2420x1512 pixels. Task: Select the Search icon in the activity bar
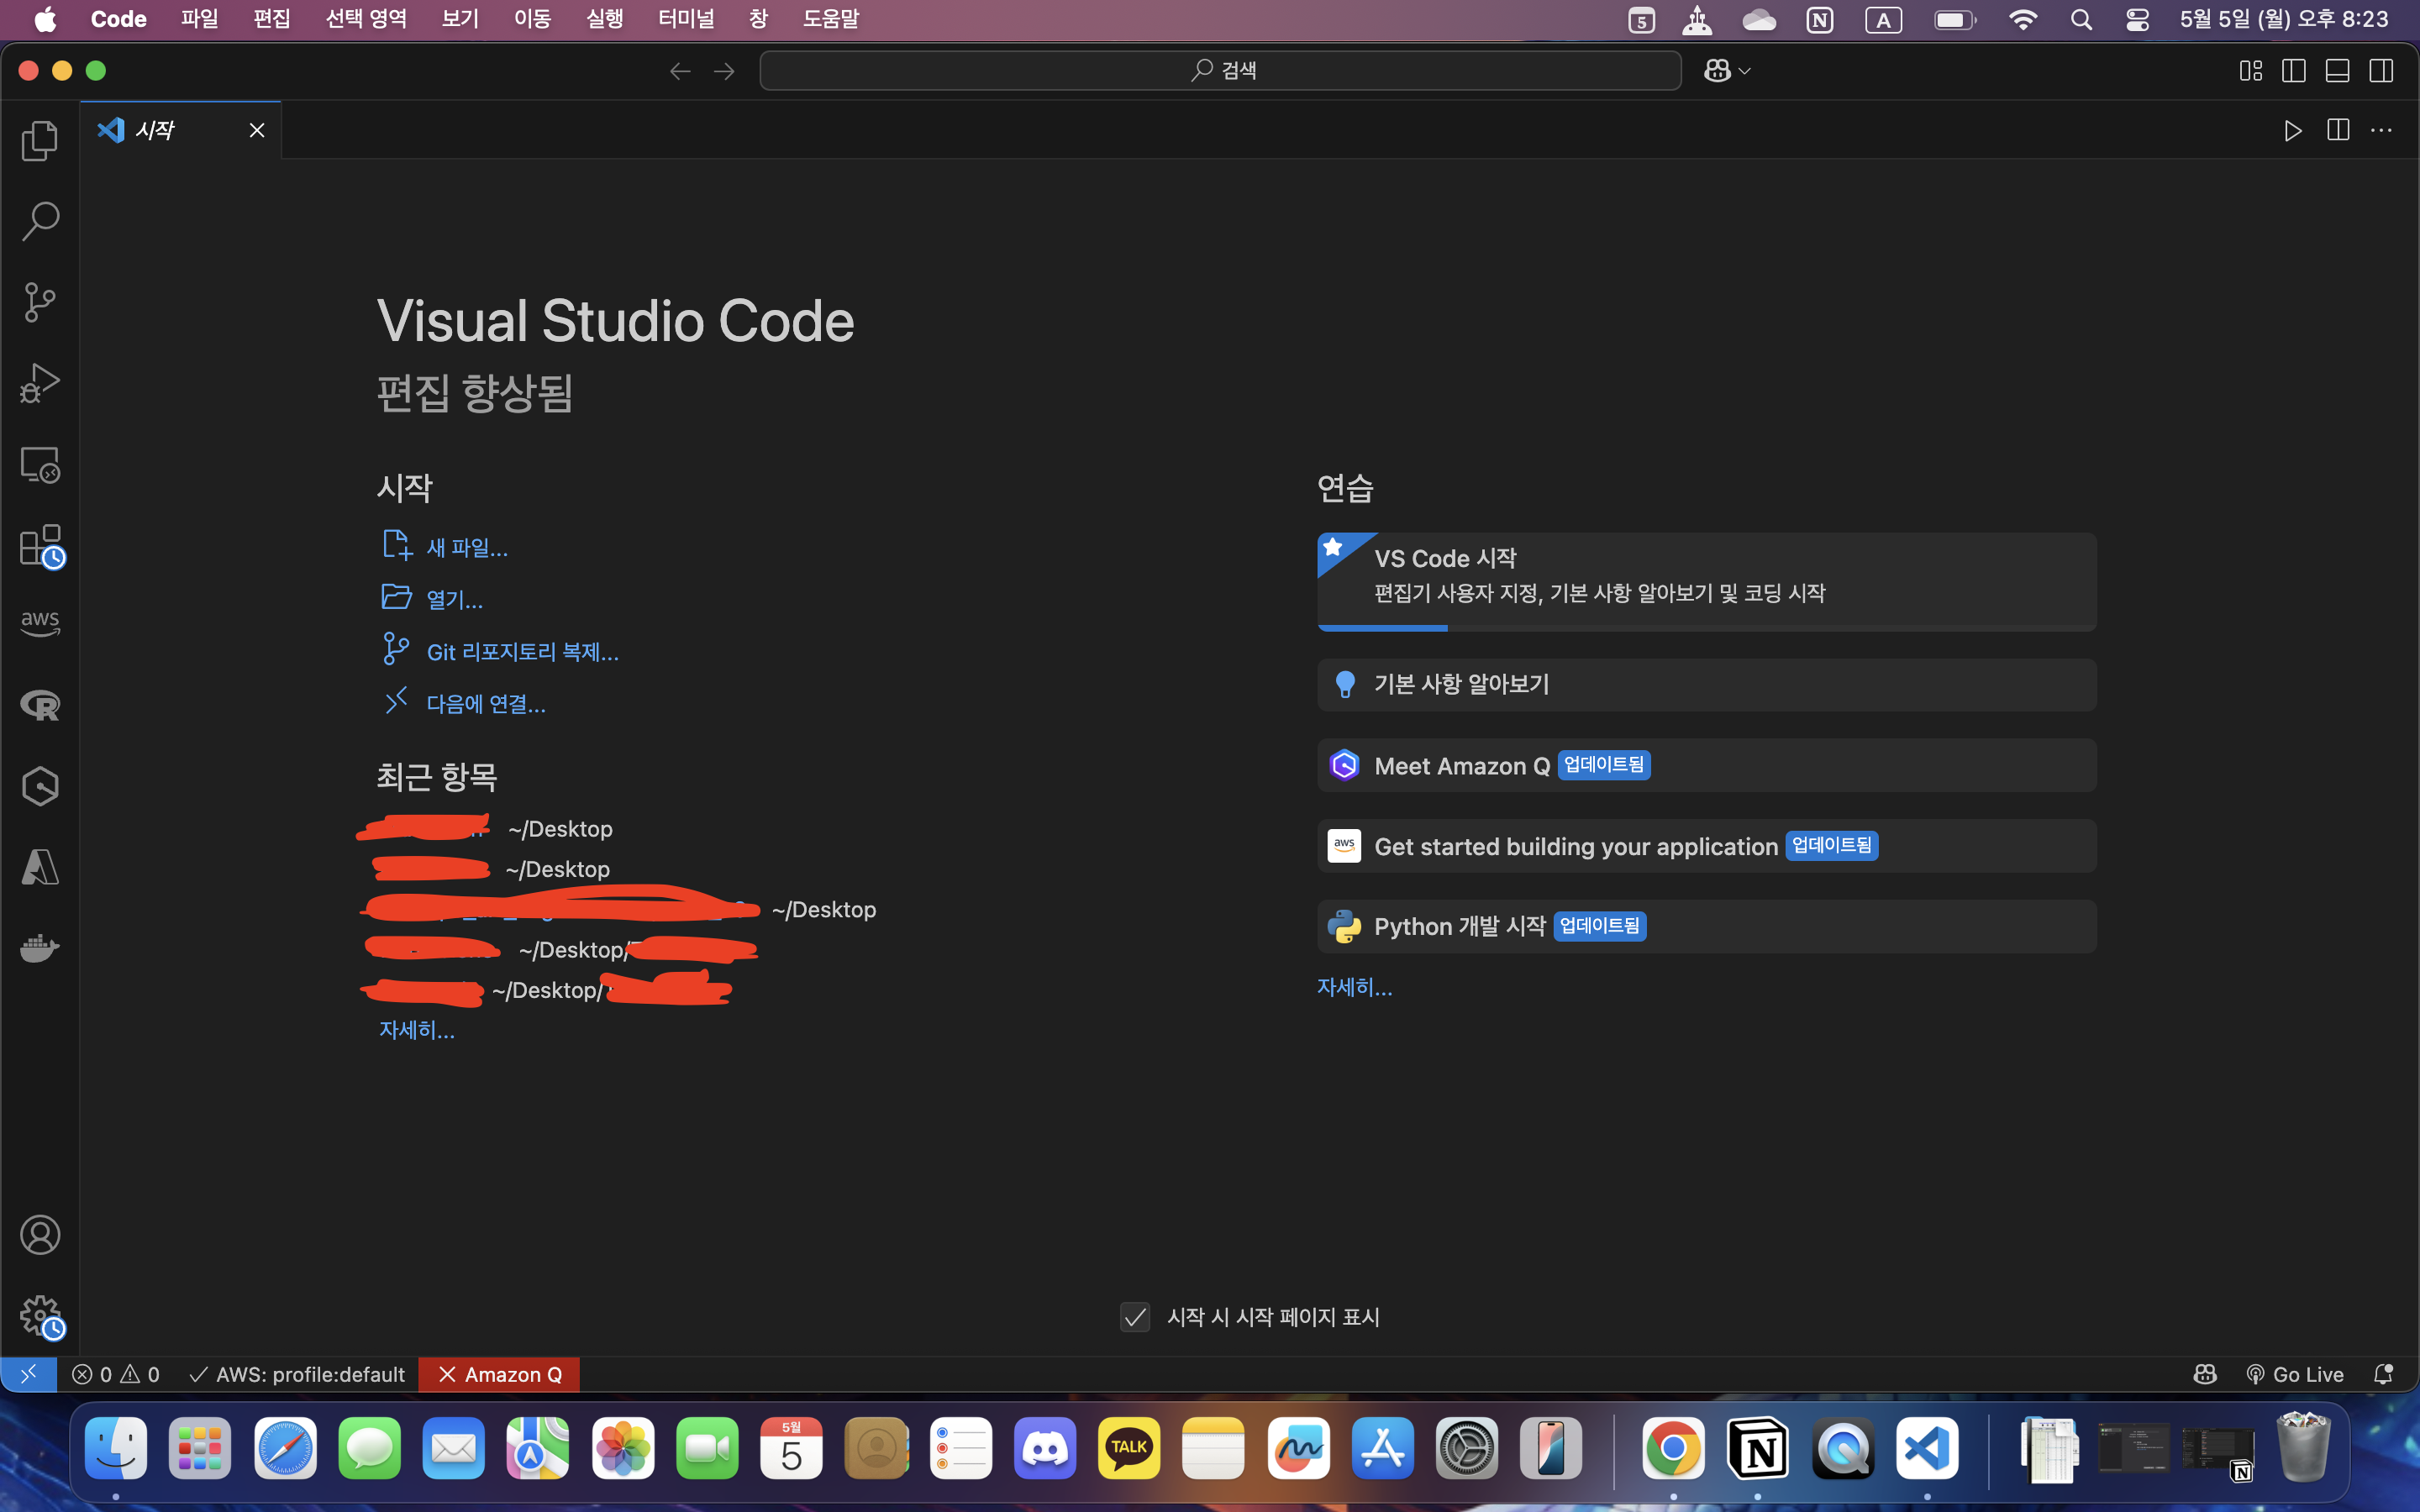[x=40, y=221]
